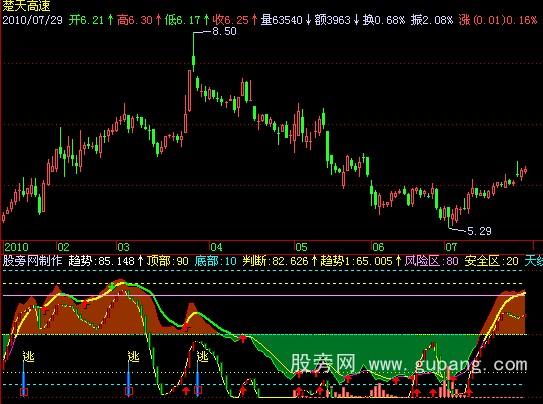Select the 04 month time axis label

coord(216,247)
